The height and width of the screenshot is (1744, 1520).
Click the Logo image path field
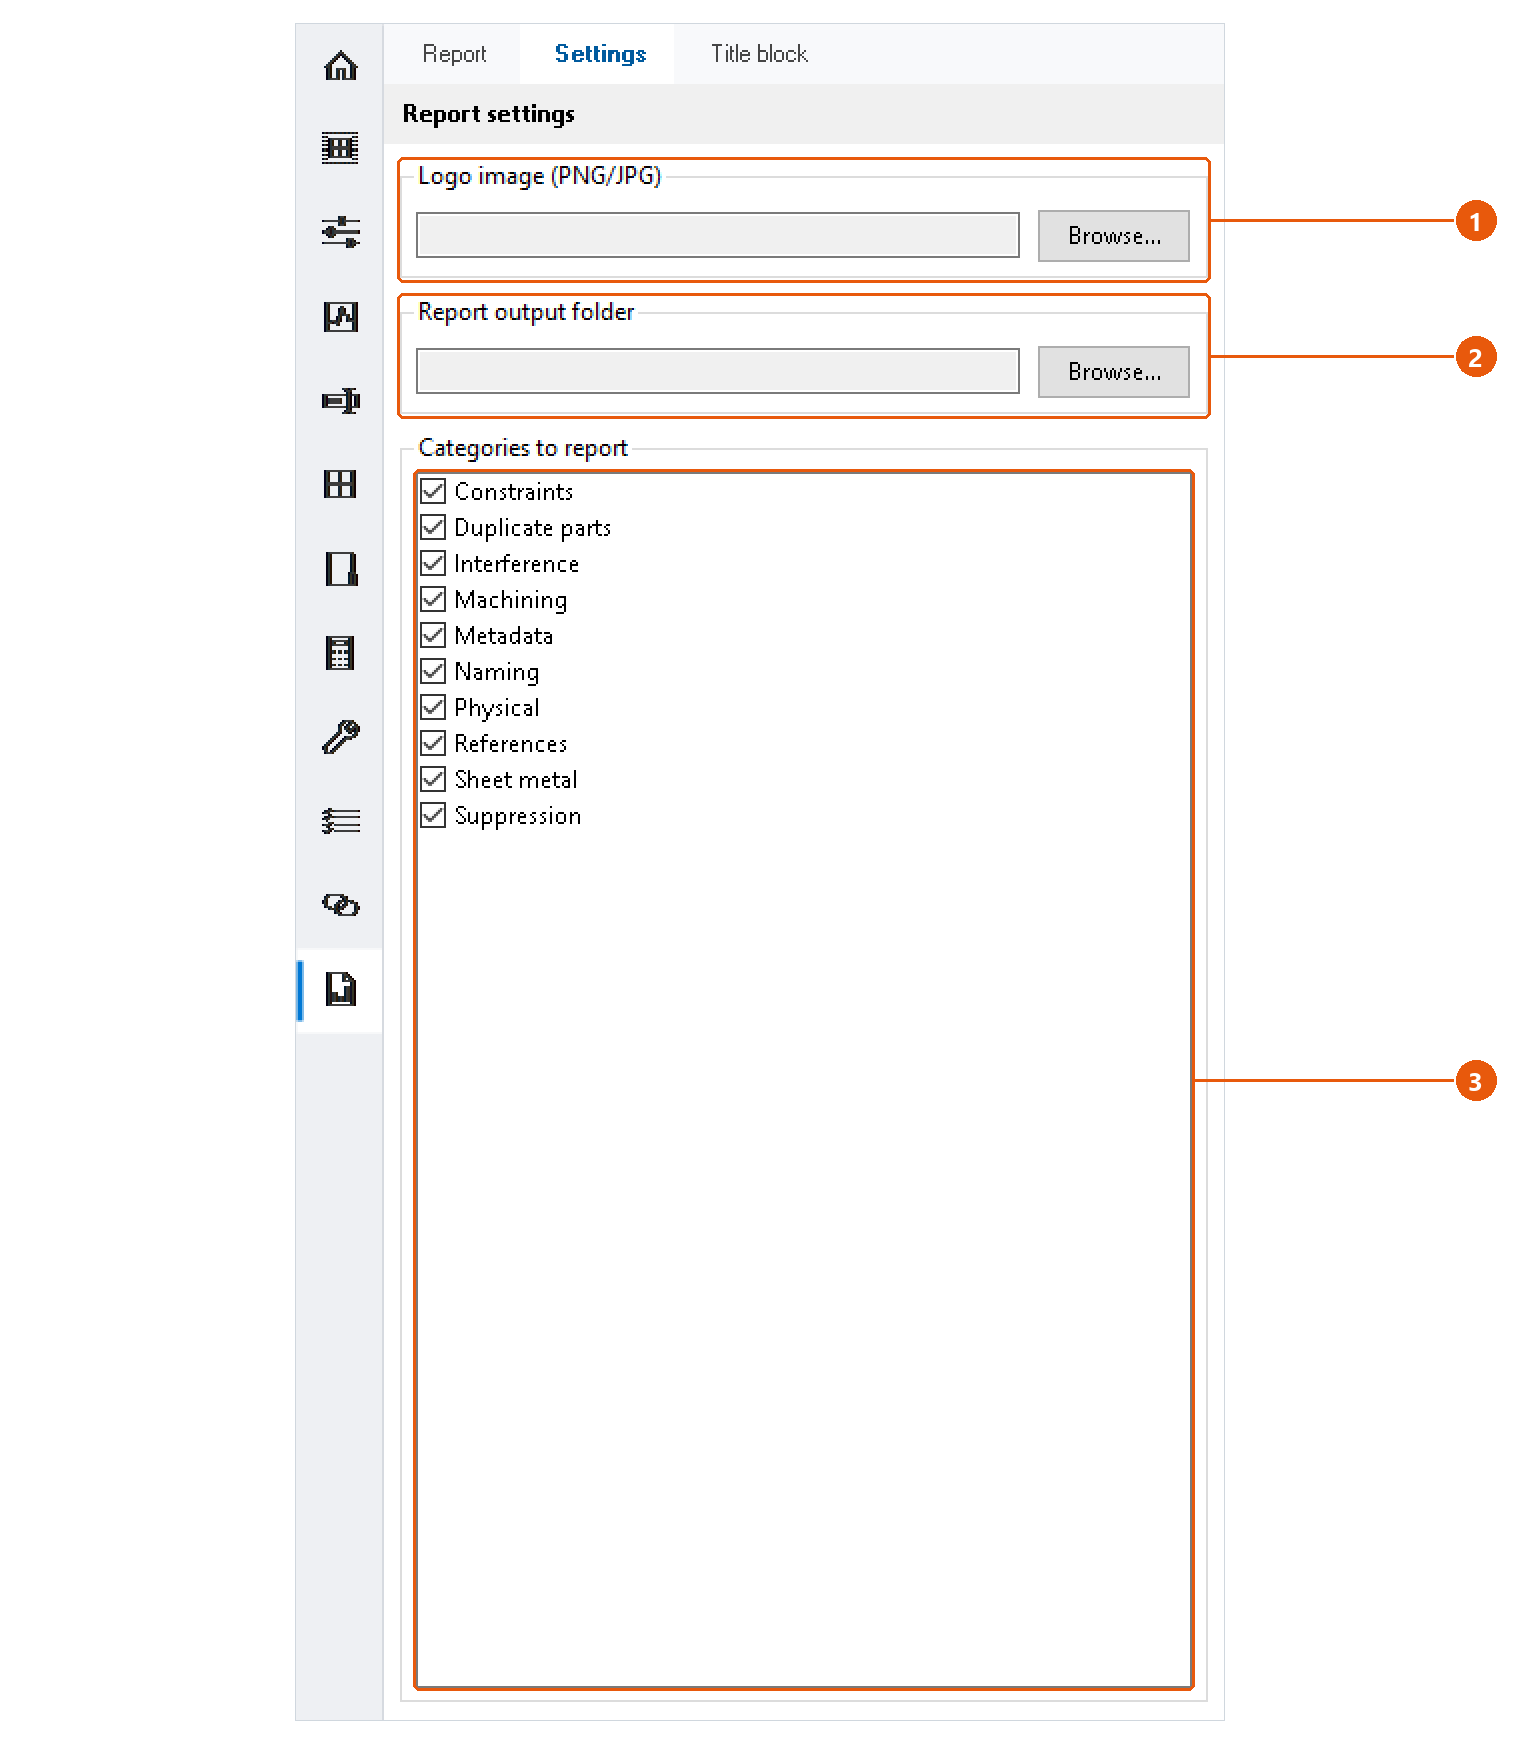(718, 235)
